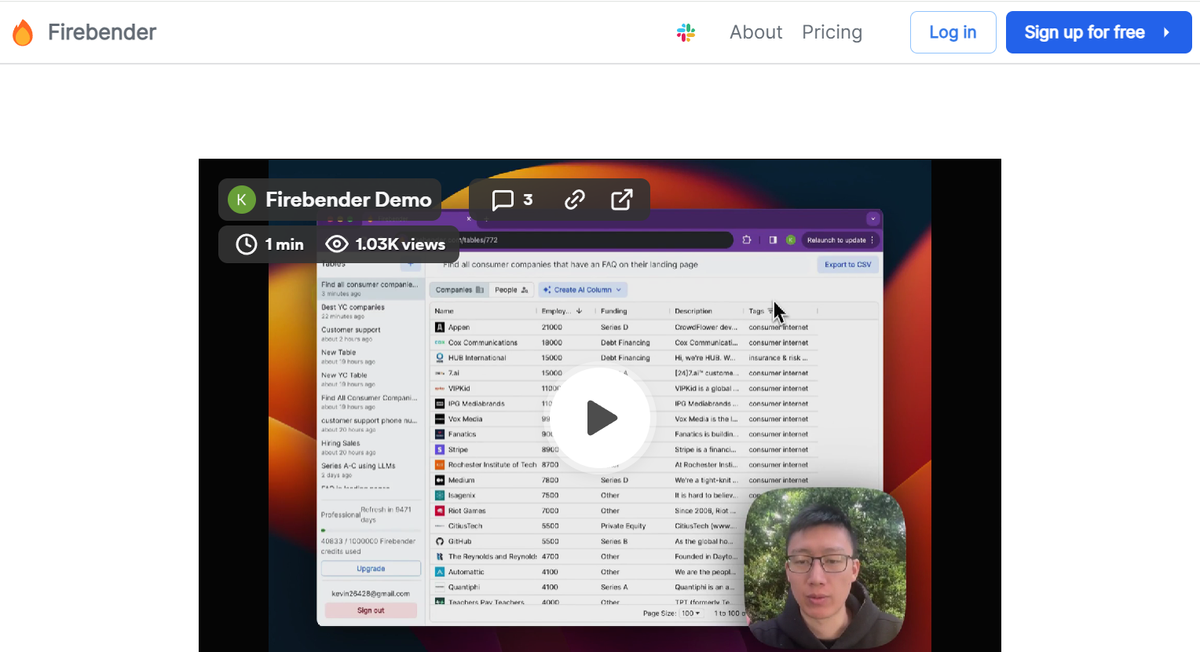
Task: Click the Export to CSV button
Action: (x=847, y=265)
